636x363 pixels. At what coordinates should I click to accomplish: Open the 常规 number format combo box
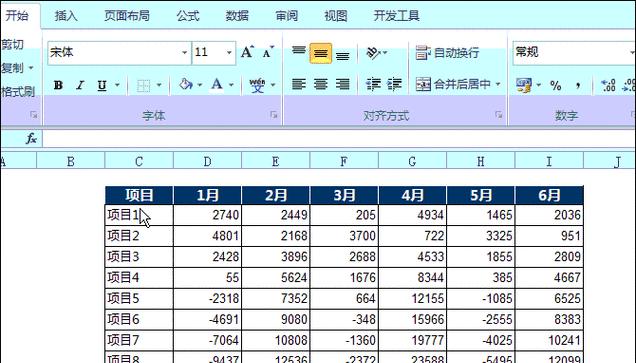574,53
